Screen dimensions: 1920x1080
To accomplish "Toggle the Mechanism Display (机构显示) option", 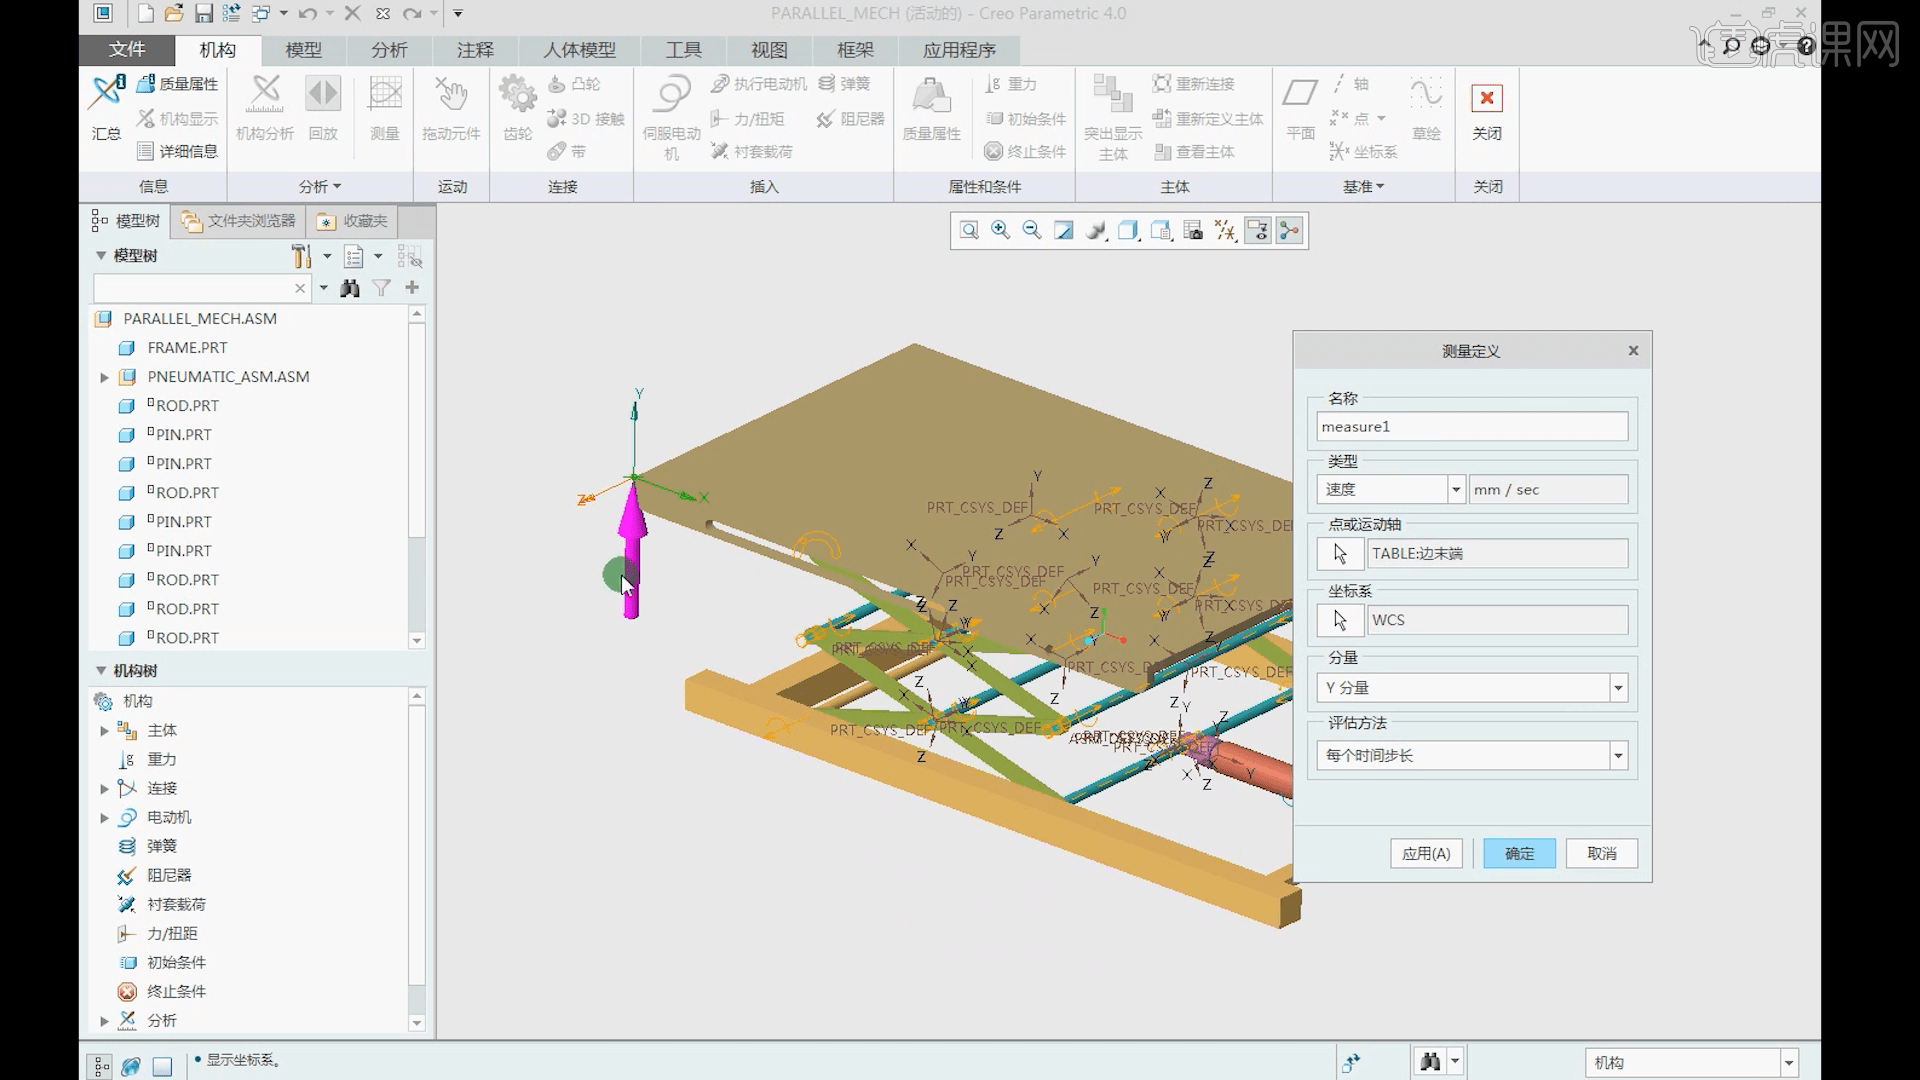I will [x=178, y=118].
